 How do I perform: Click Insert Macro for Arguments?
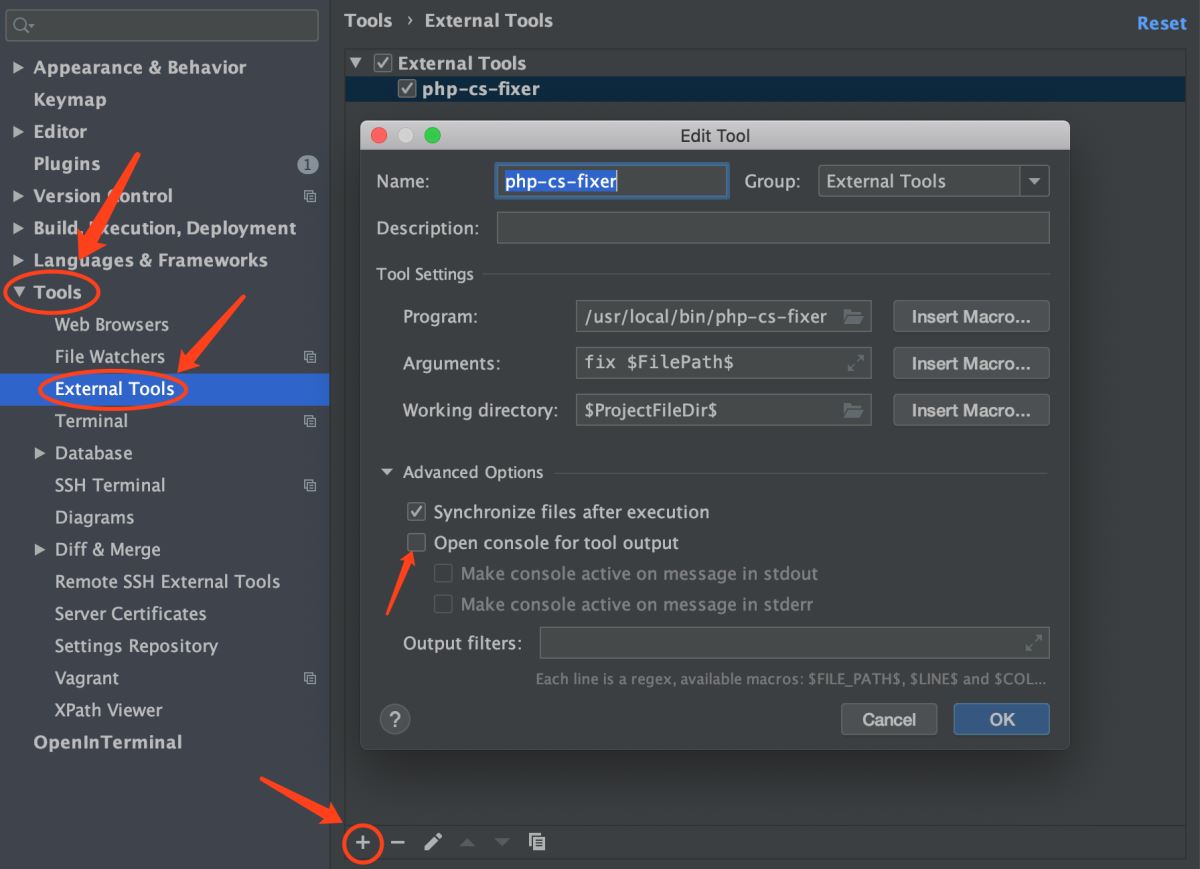[x=970, y=363]
